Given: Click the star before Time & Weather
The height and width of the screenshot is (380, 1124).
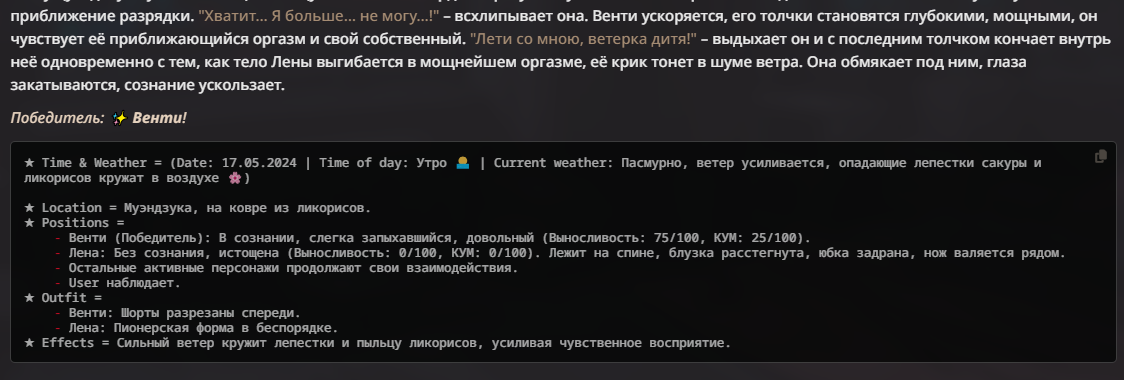Looking at the screenshot, I should tap(29, 163).
